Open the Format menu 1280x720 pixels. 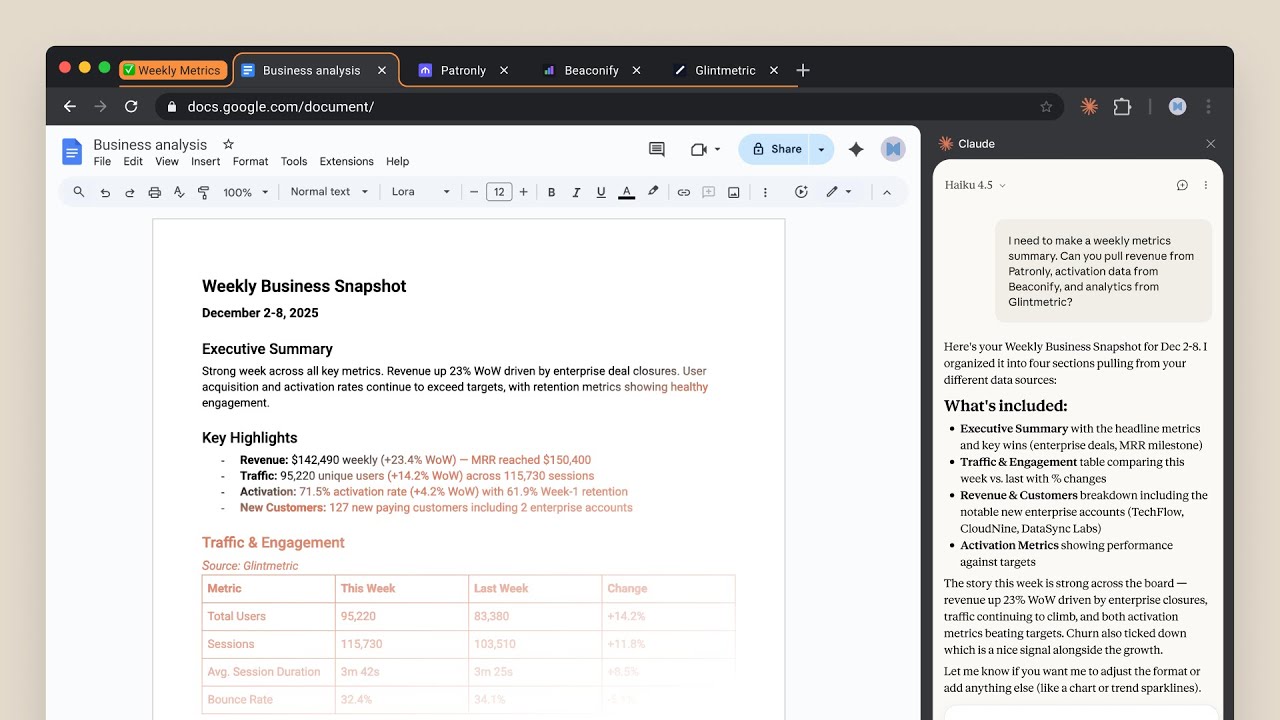point(250,161)
